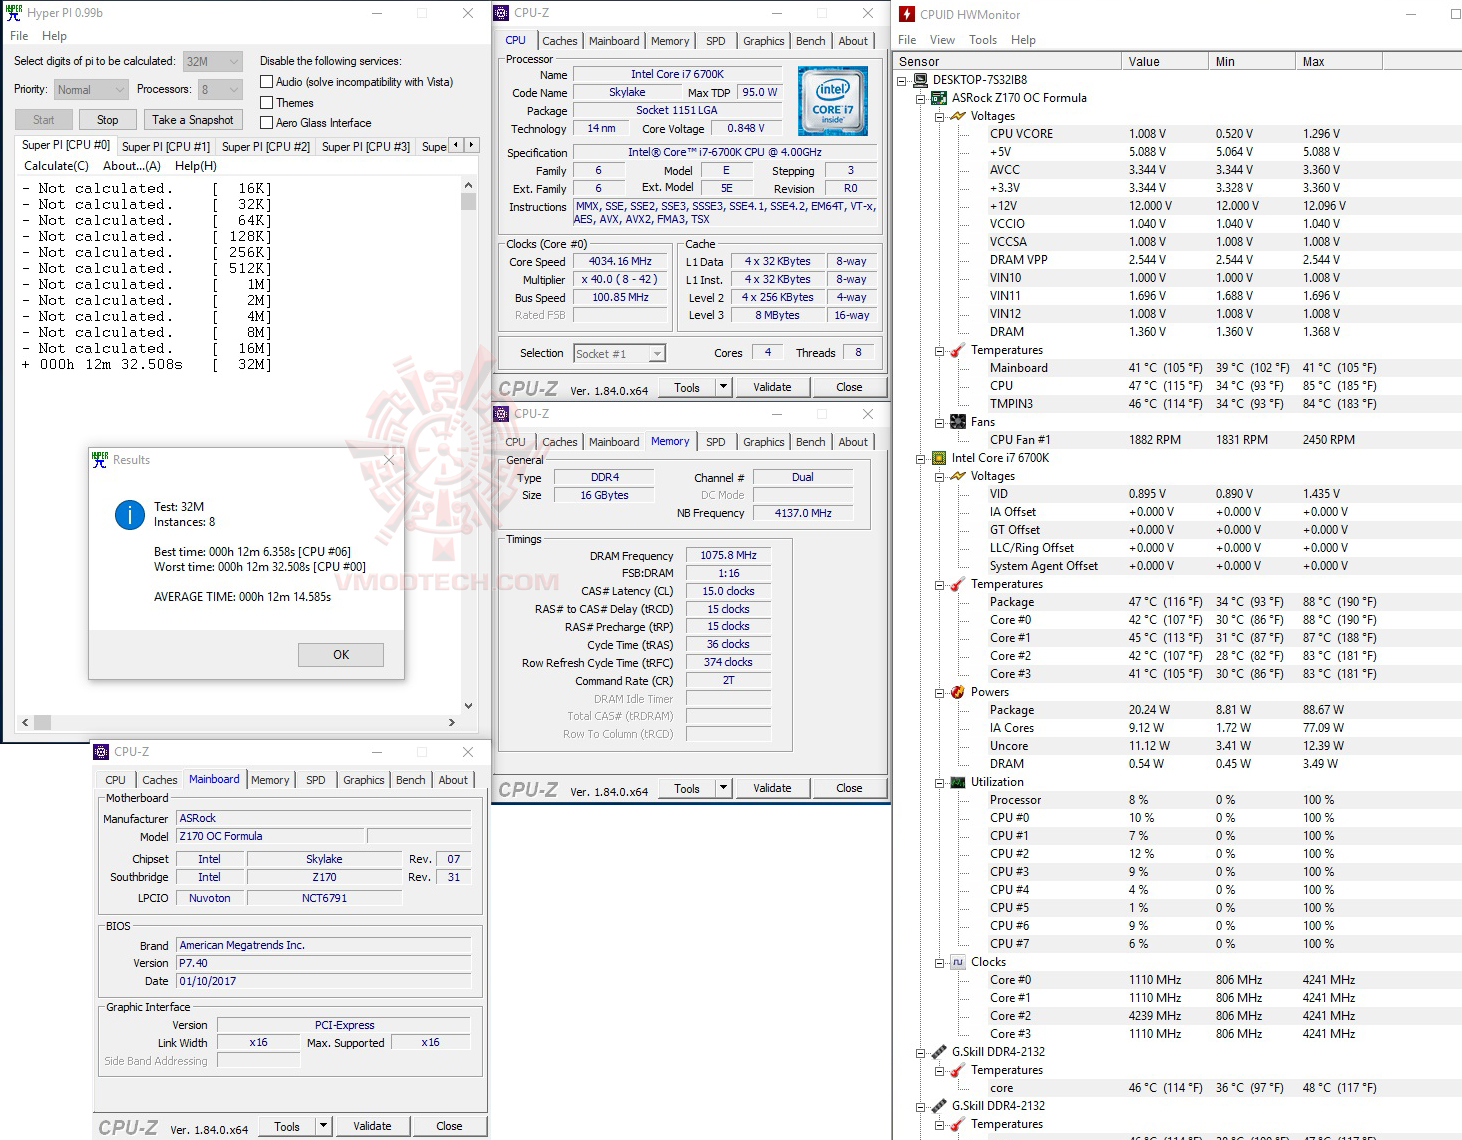Open the About...(A) menu

[x=132, y=166]
